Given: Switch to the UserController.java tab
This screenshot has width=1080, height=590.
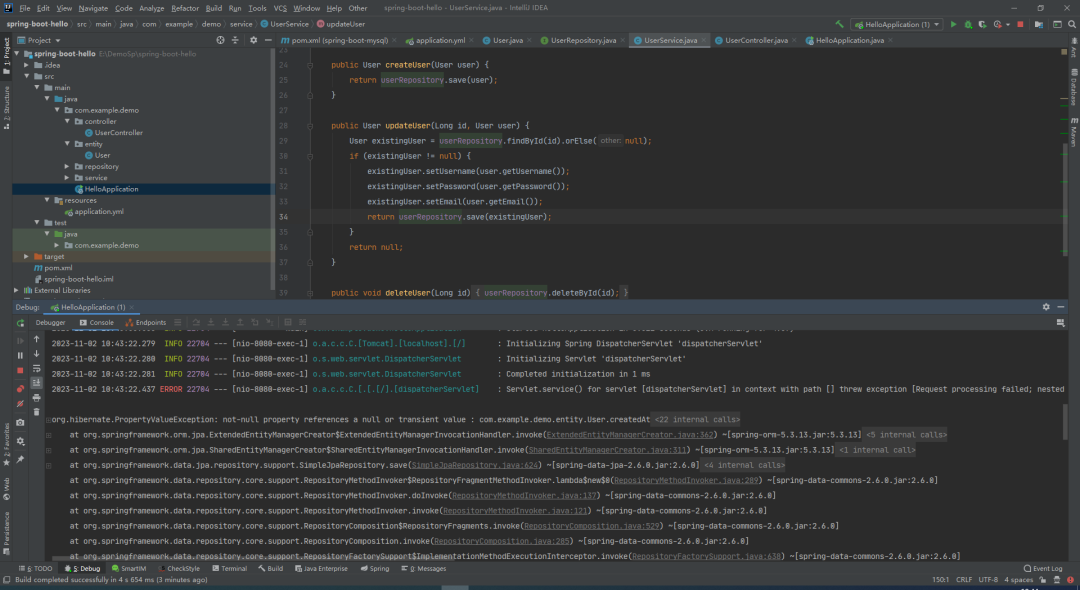Looking at the screenshot, I should (x=756, y=40).
